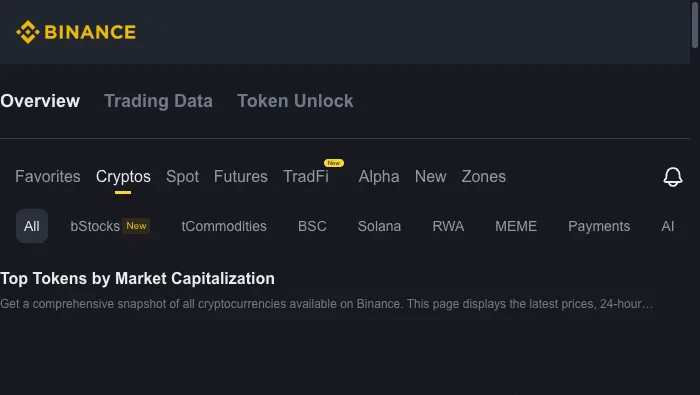
Task: Open the Zones tab
Action: (483, 177)
